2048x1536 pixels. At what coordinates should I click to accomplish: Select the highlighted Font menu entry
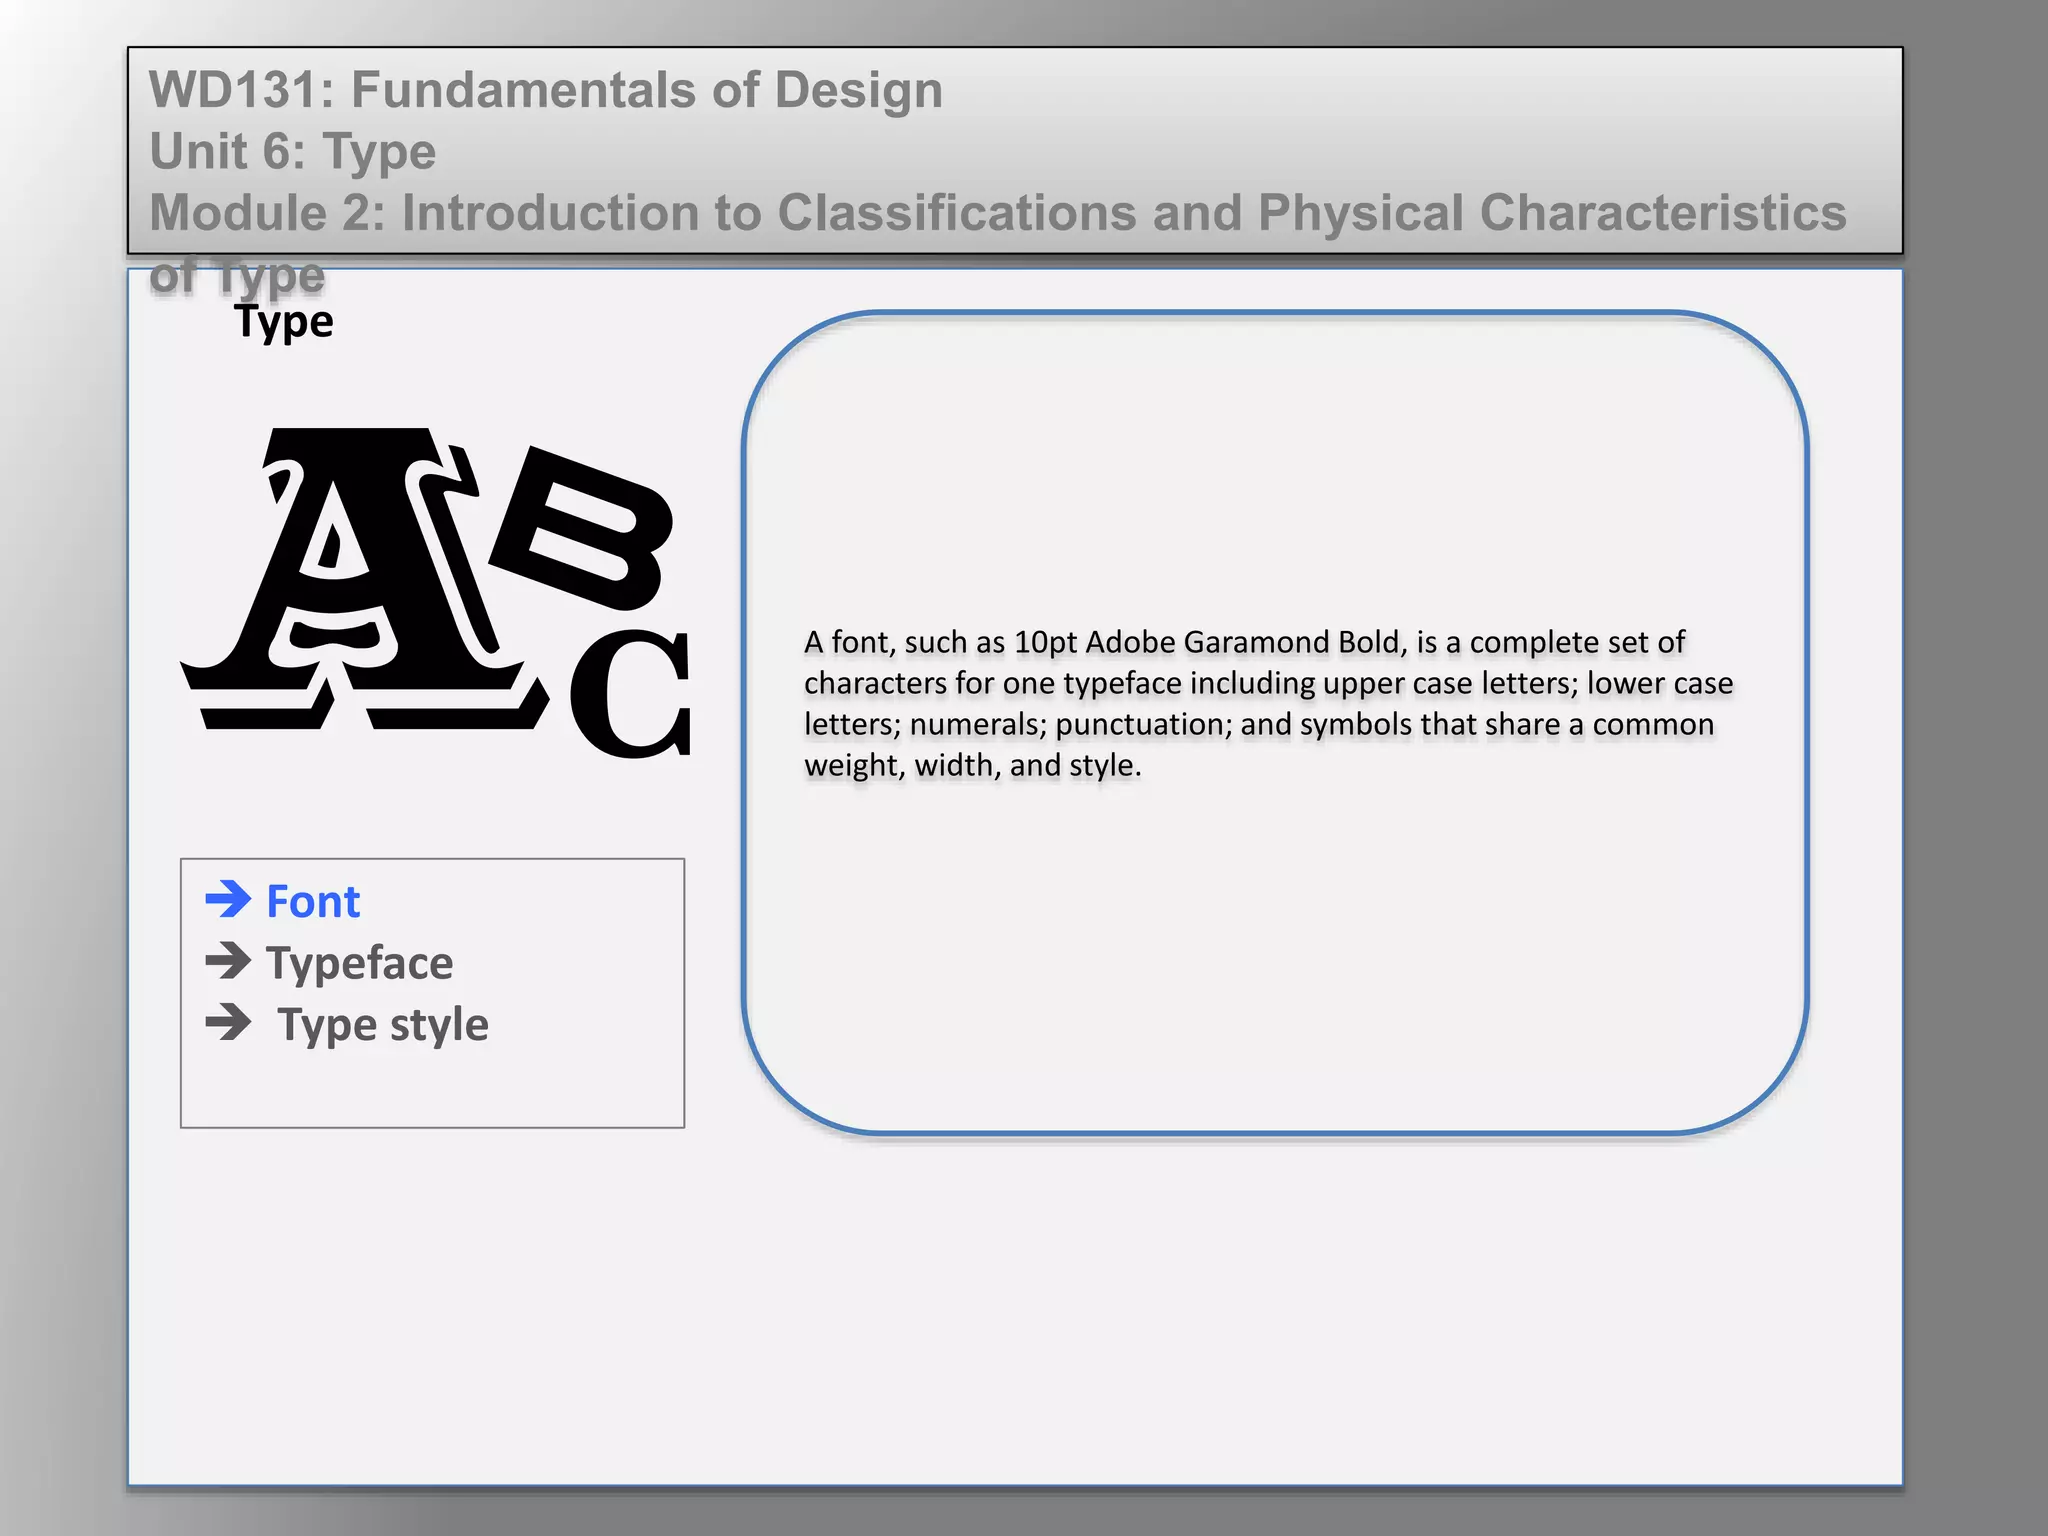coord(313,901)
